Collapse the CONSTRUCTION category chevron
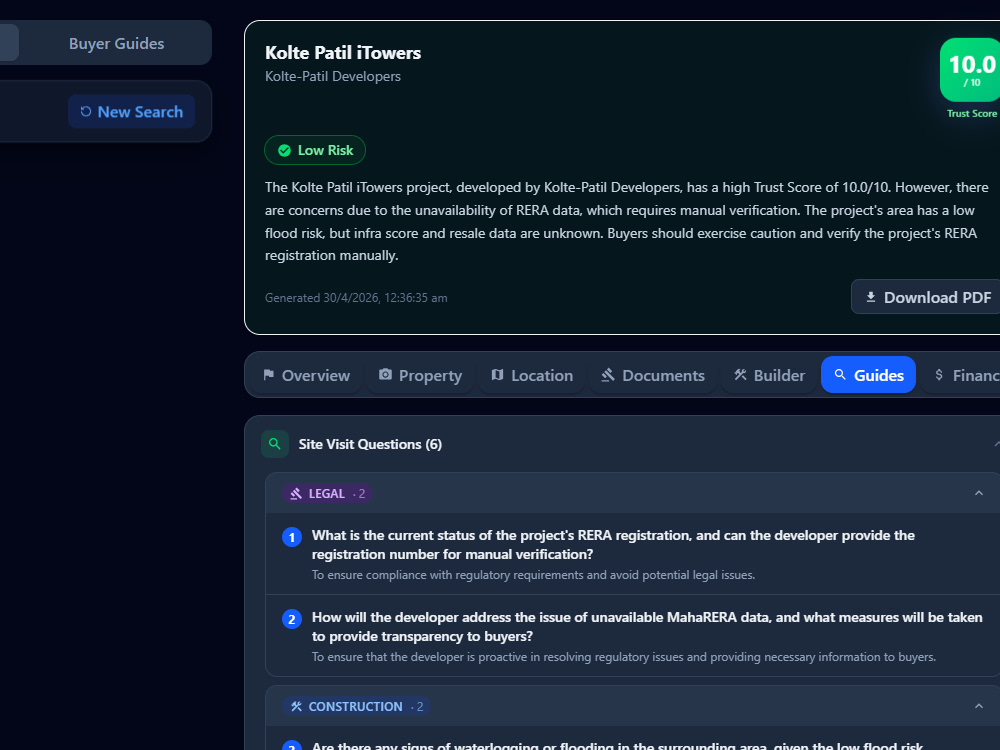 [x=979, y=706]
